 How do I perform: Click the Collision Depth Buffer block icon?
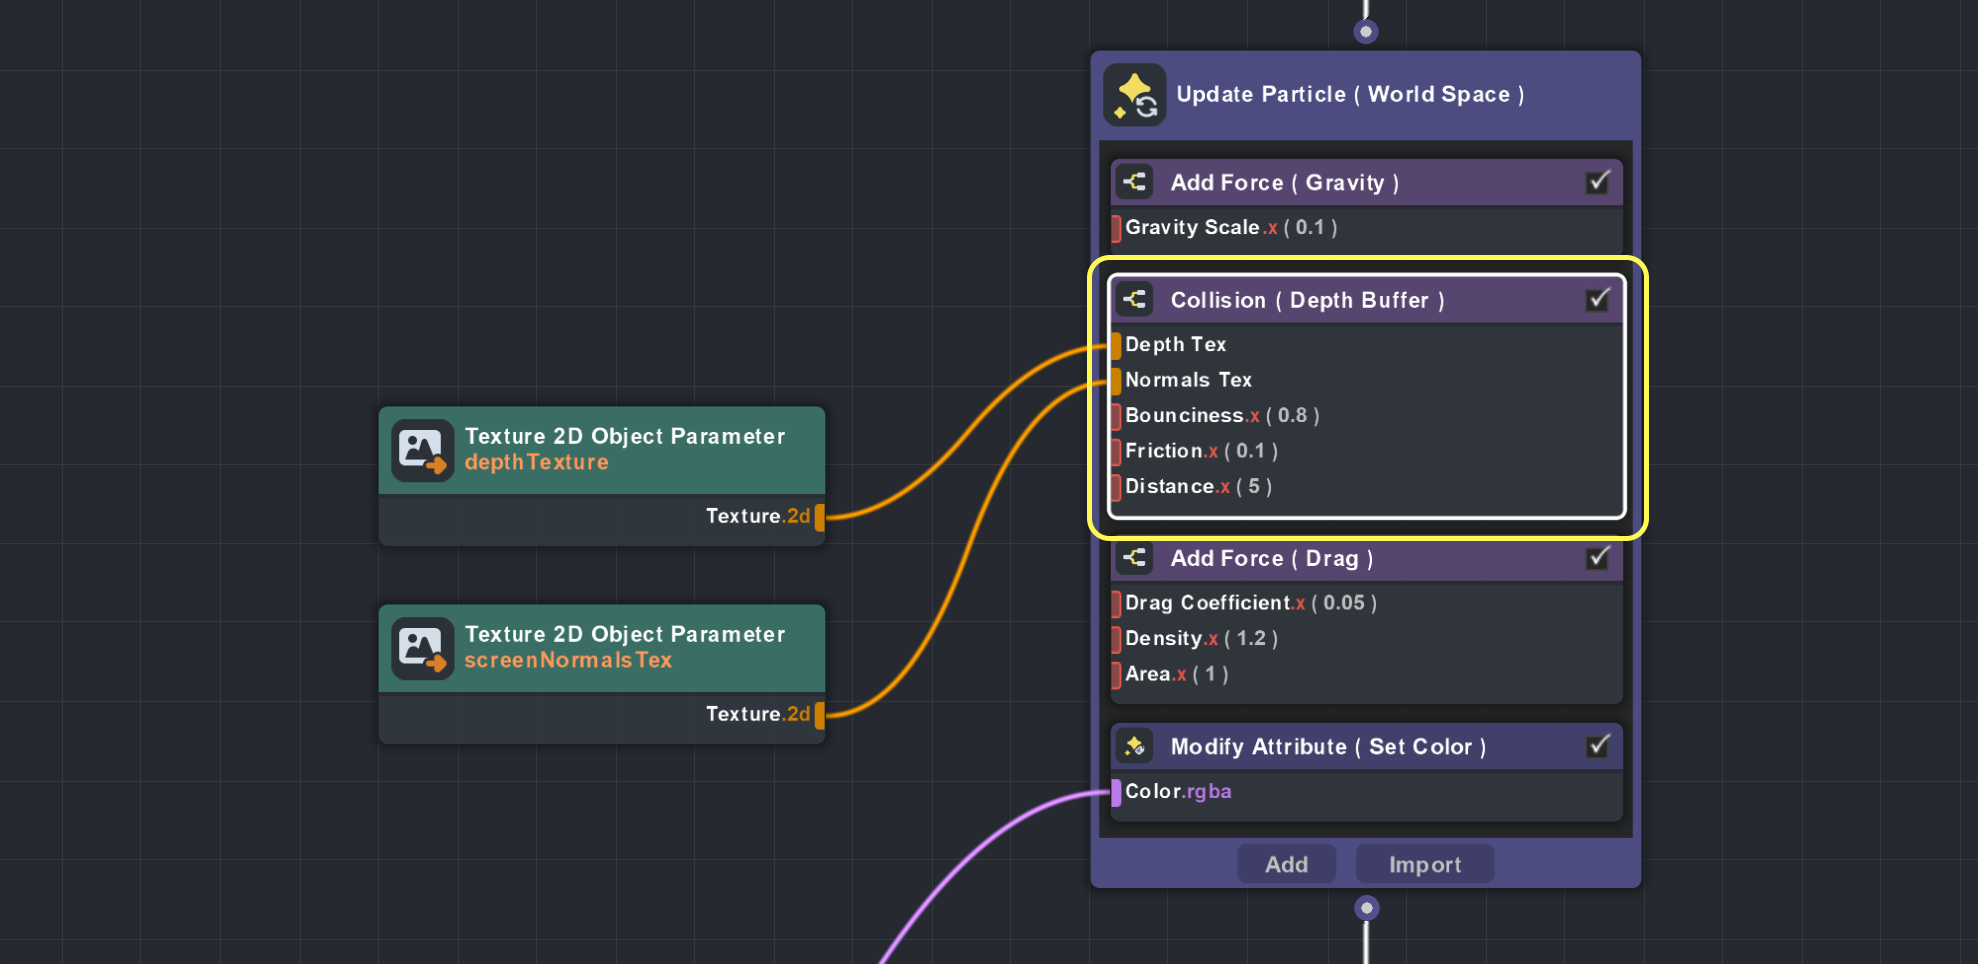pyautogui.click(x=1135, y=300)
